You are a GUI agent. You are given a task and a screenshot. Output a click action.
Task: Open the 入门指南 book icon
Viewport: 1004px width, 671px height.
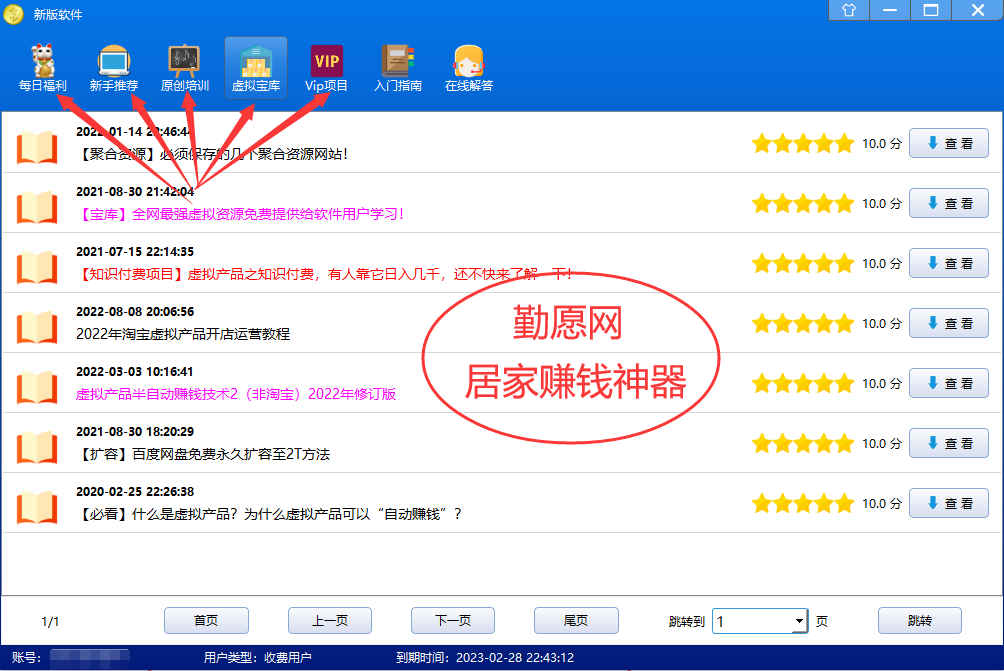(397, 62)
